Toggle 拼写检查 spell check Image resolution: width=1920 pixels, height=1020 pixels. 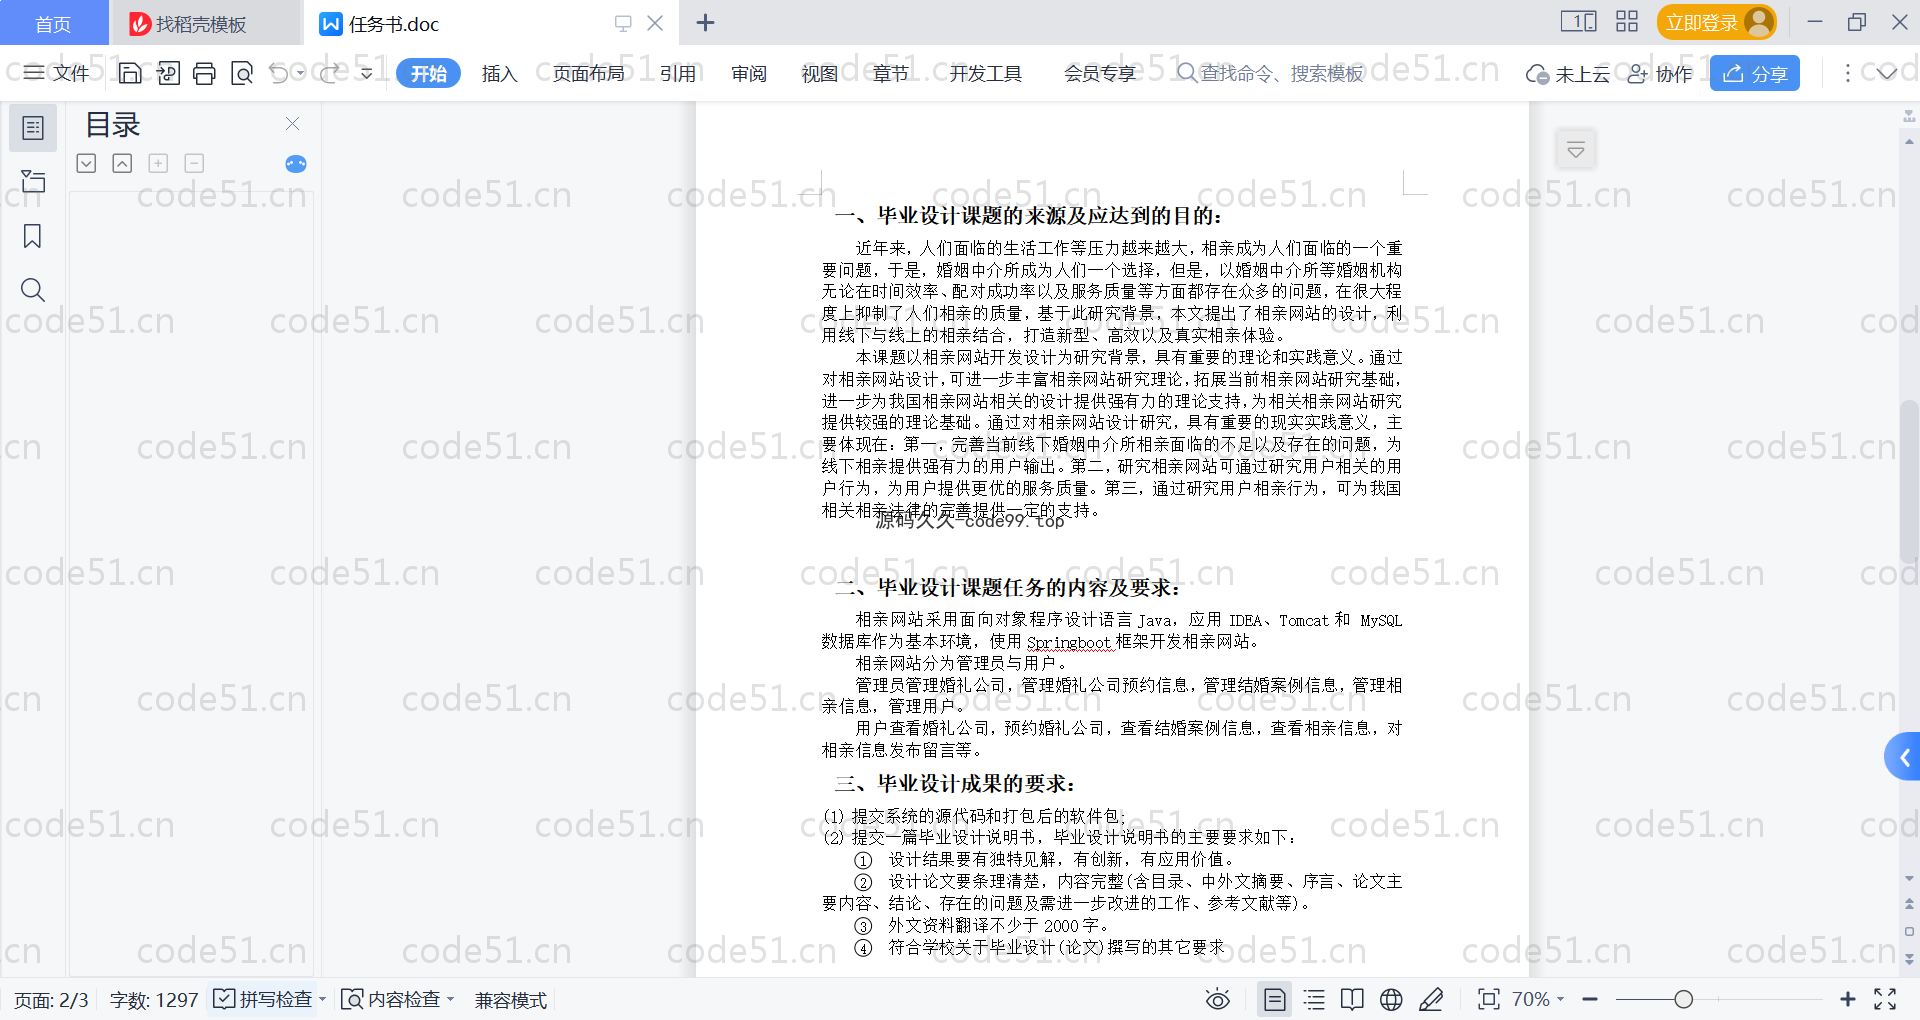tap(263, 999)
